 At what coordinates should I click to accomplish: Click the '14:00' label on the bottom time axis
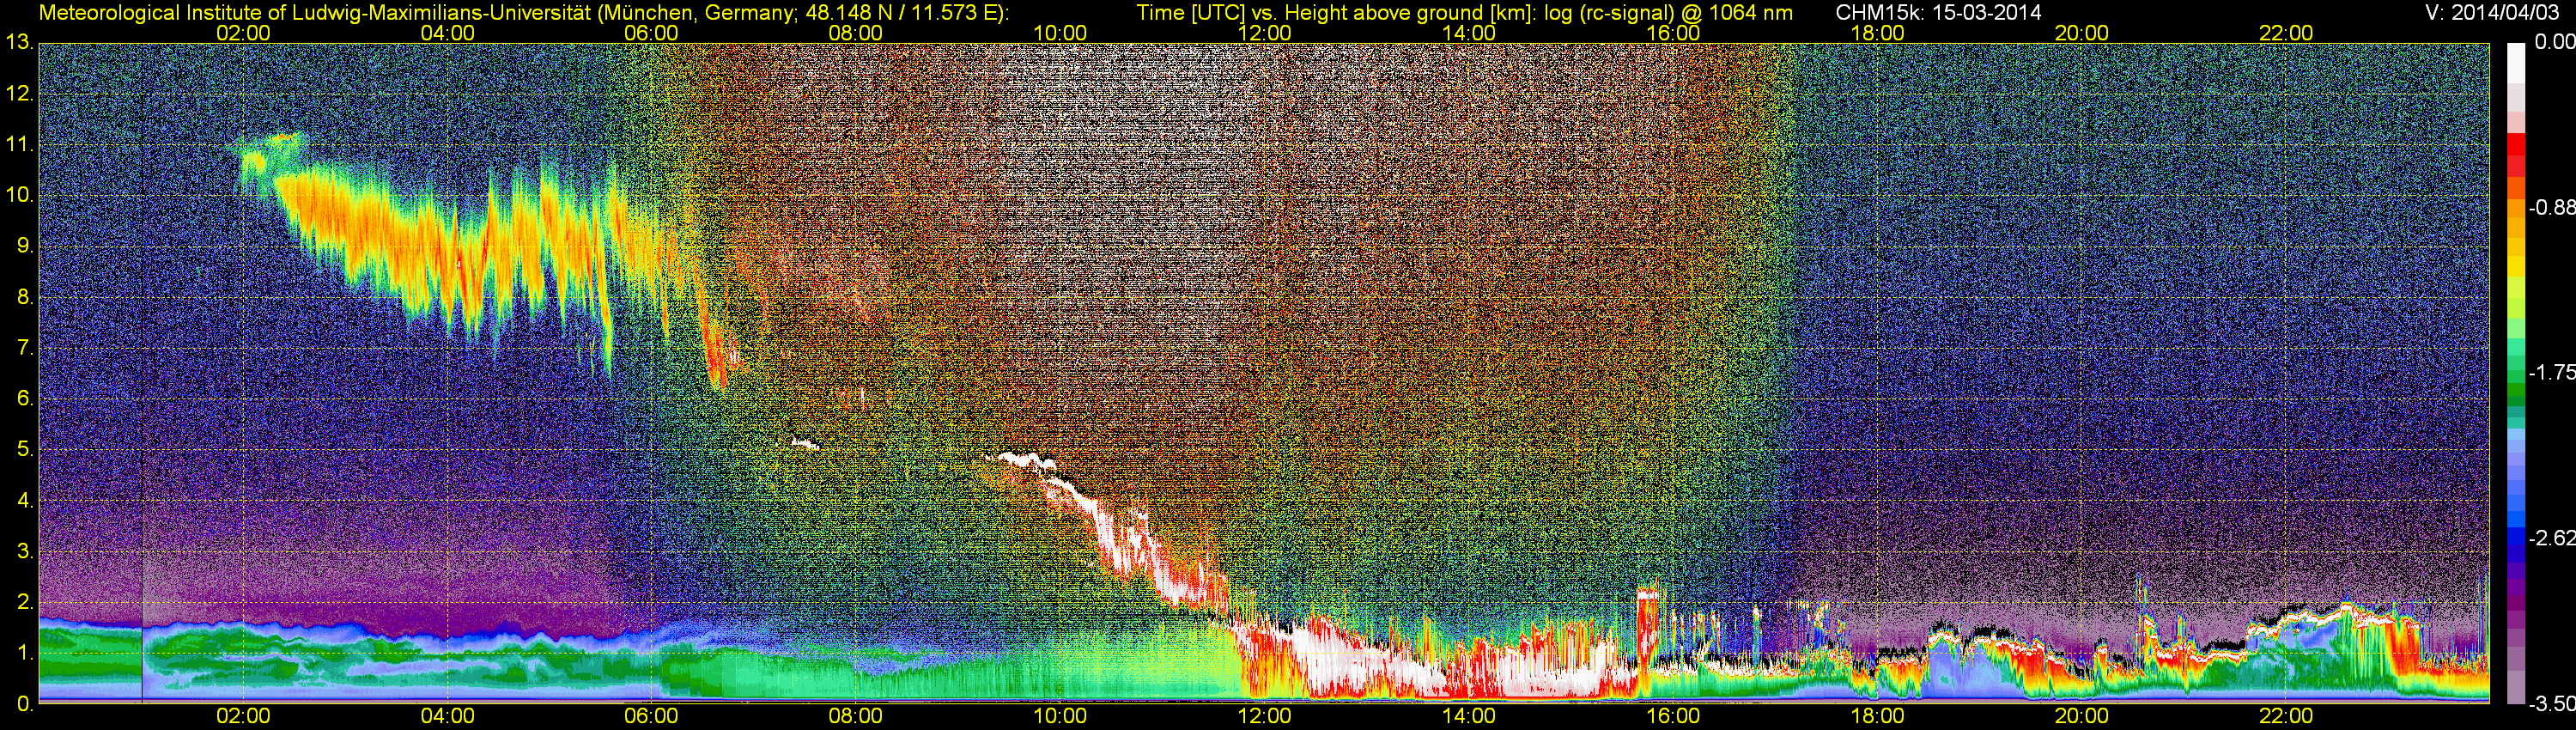pos(1469,716)
